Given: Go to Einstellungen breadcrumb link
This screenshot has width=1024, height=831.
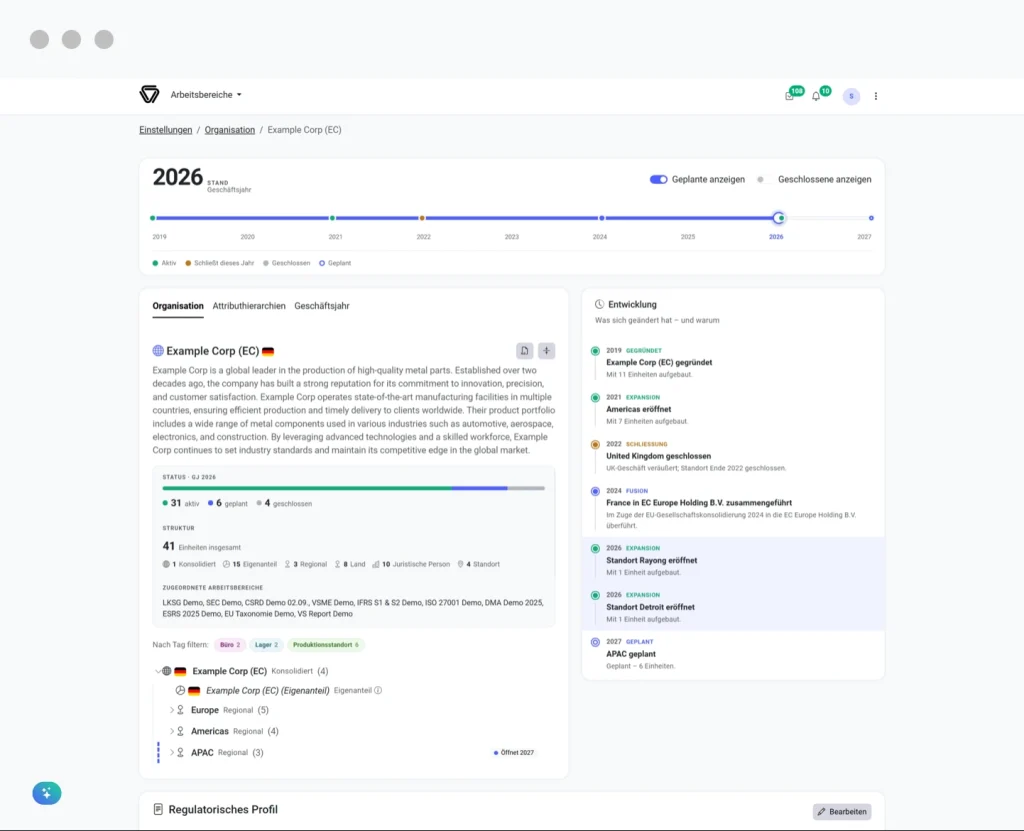Looking at the screenshot, I should point(166,130).
